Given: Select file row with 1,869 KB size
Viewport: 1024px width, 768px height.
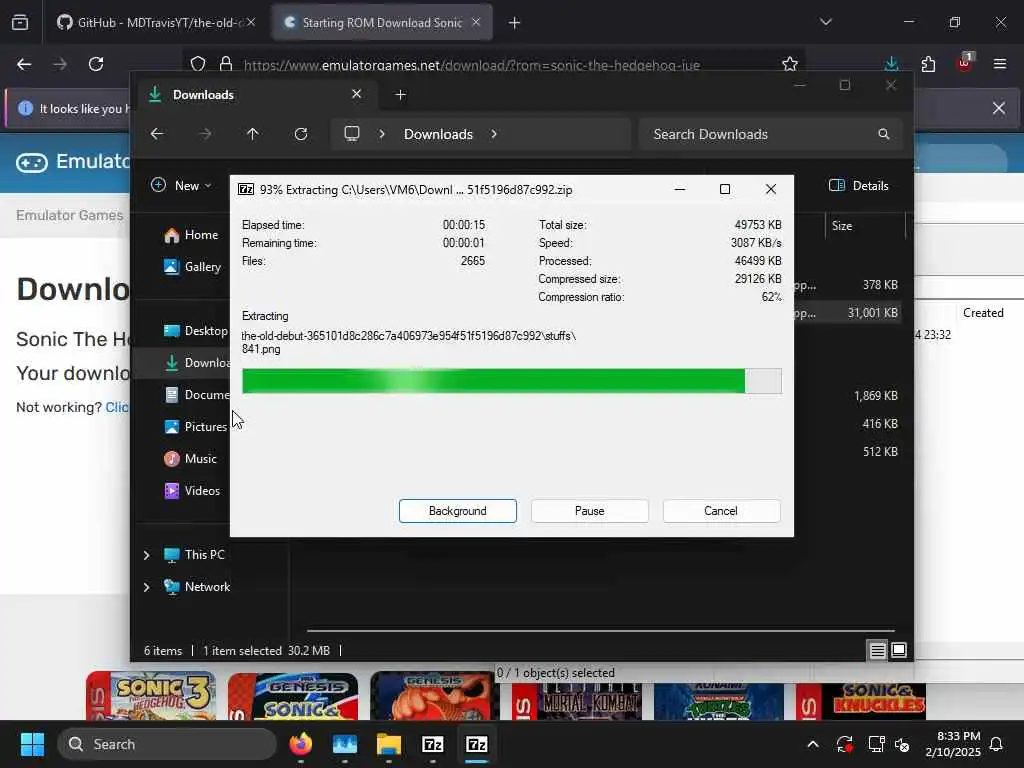Looking at the screenshot, I should [x=875, y=396].
